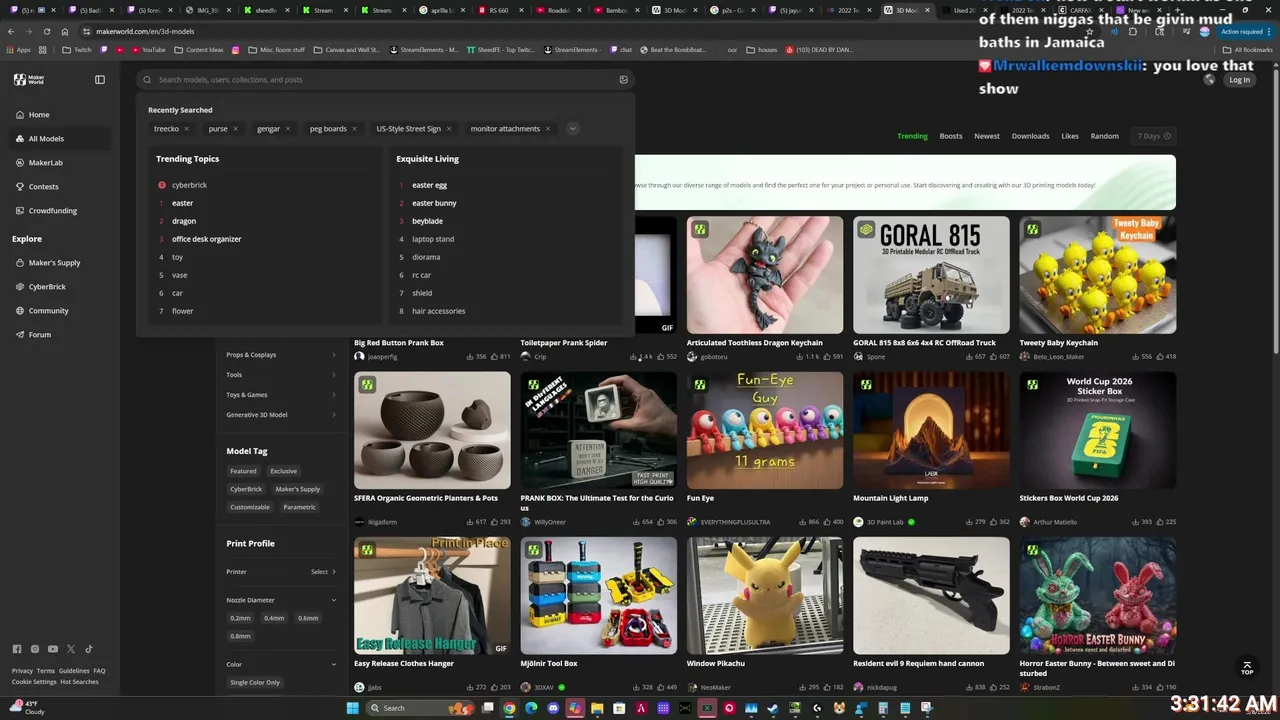1280x720 pixels.
Task: Open the Hot Searches footer link
Action: [x=79, y=682]
